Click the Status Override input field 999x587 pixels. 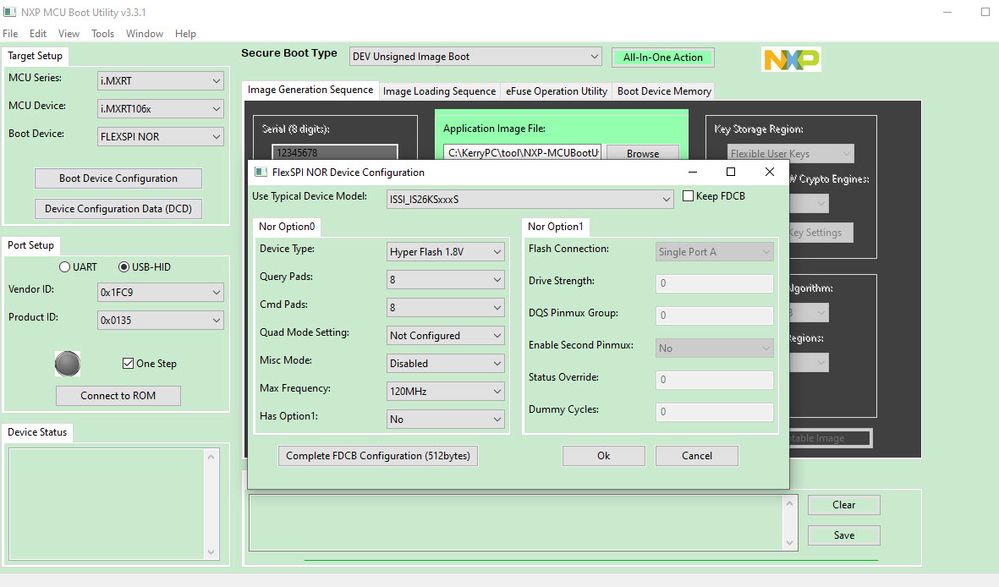point(715,380)
